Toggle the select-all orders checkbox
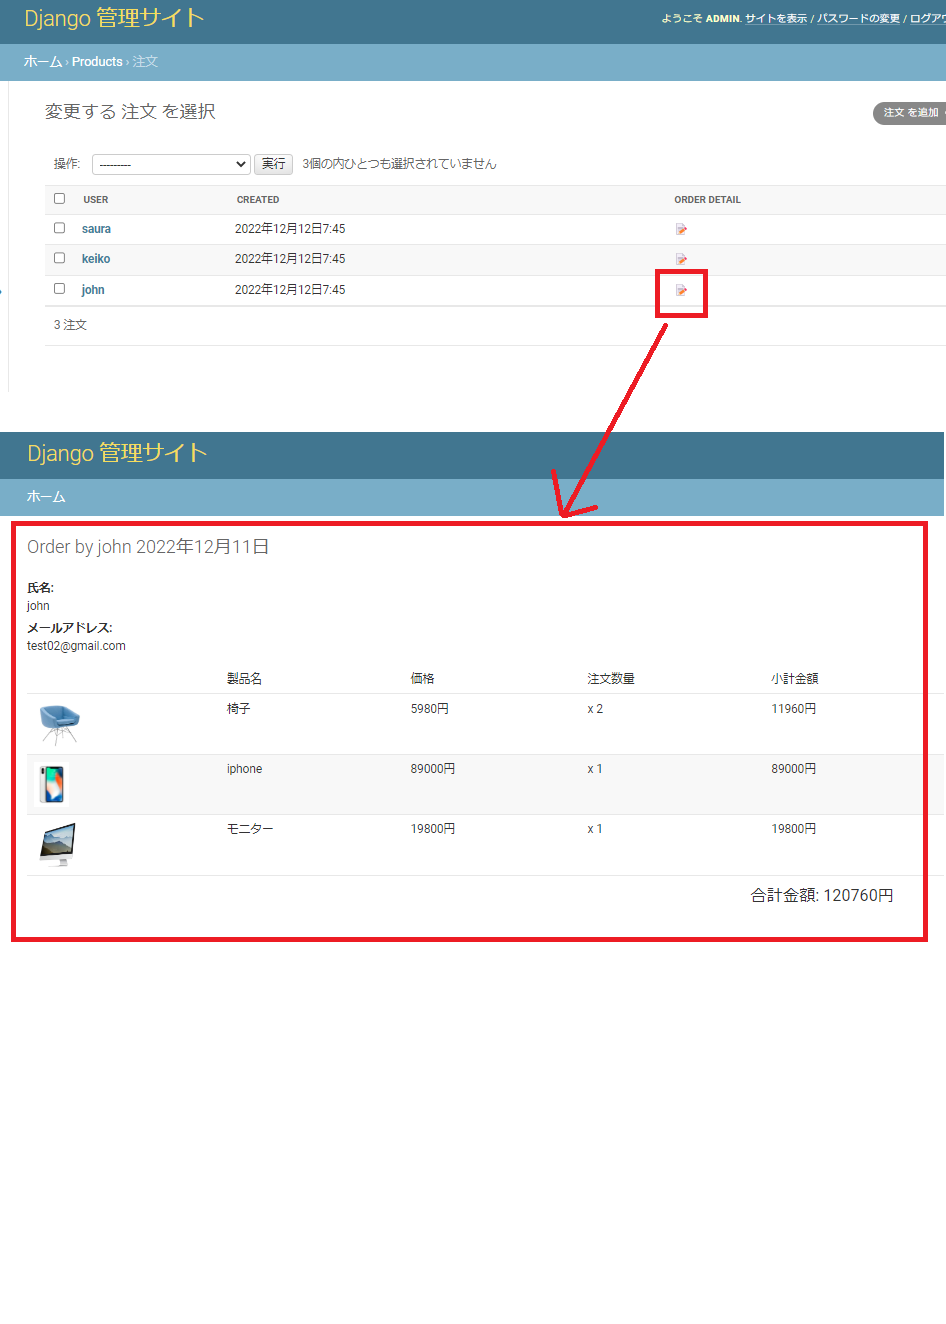The height and width of the screenshot is (1324, 946). click(58, 198)
